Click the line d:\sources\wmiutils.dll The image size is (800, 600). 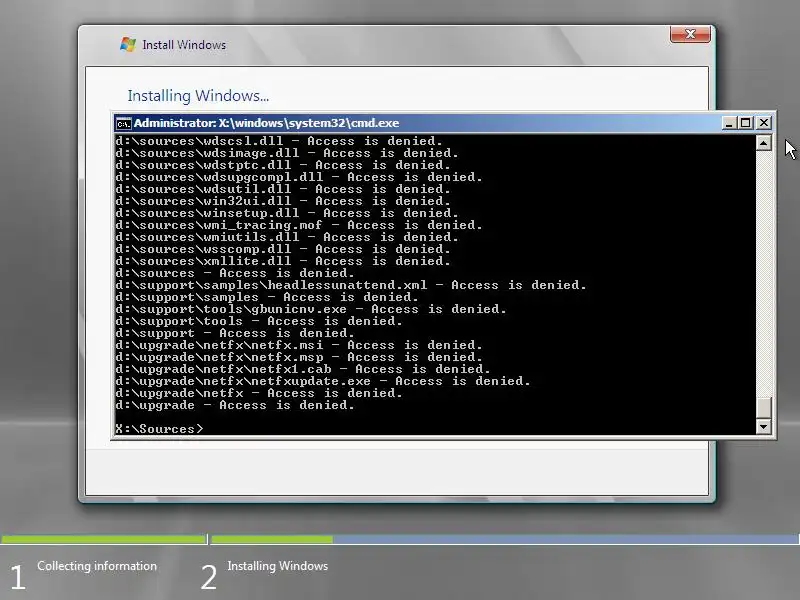(x=287, y=237)
